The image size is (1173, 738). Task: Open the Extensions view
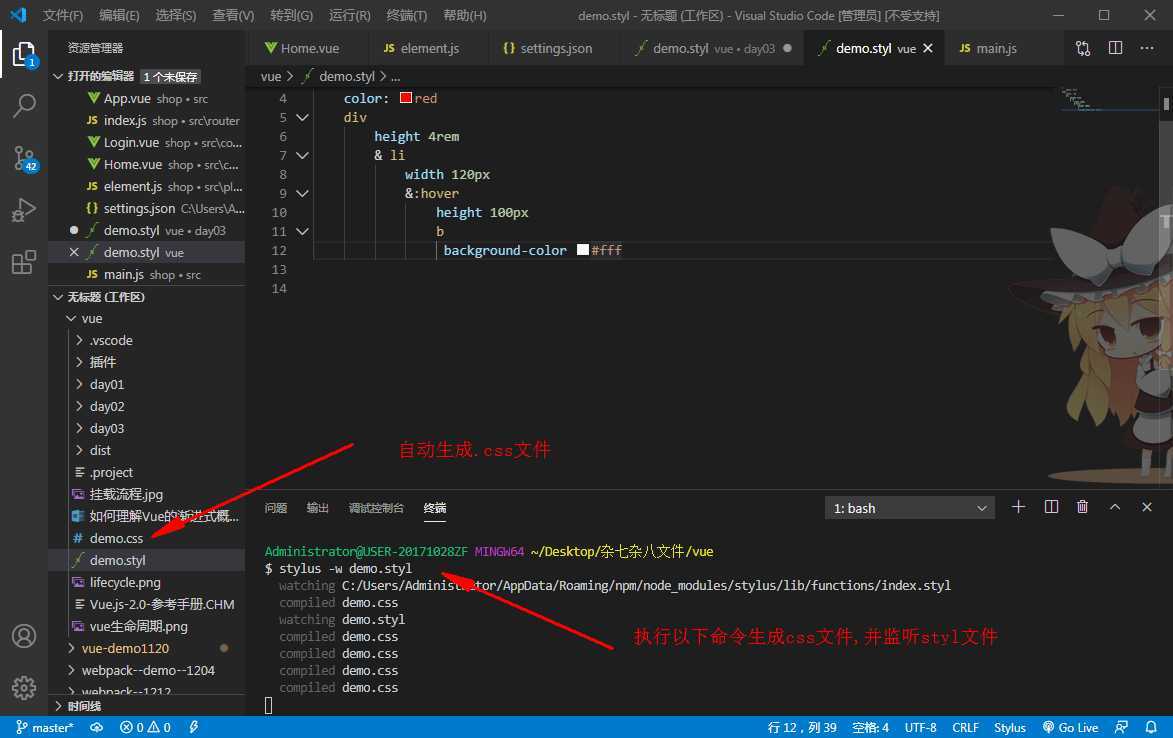coord(24,263)
